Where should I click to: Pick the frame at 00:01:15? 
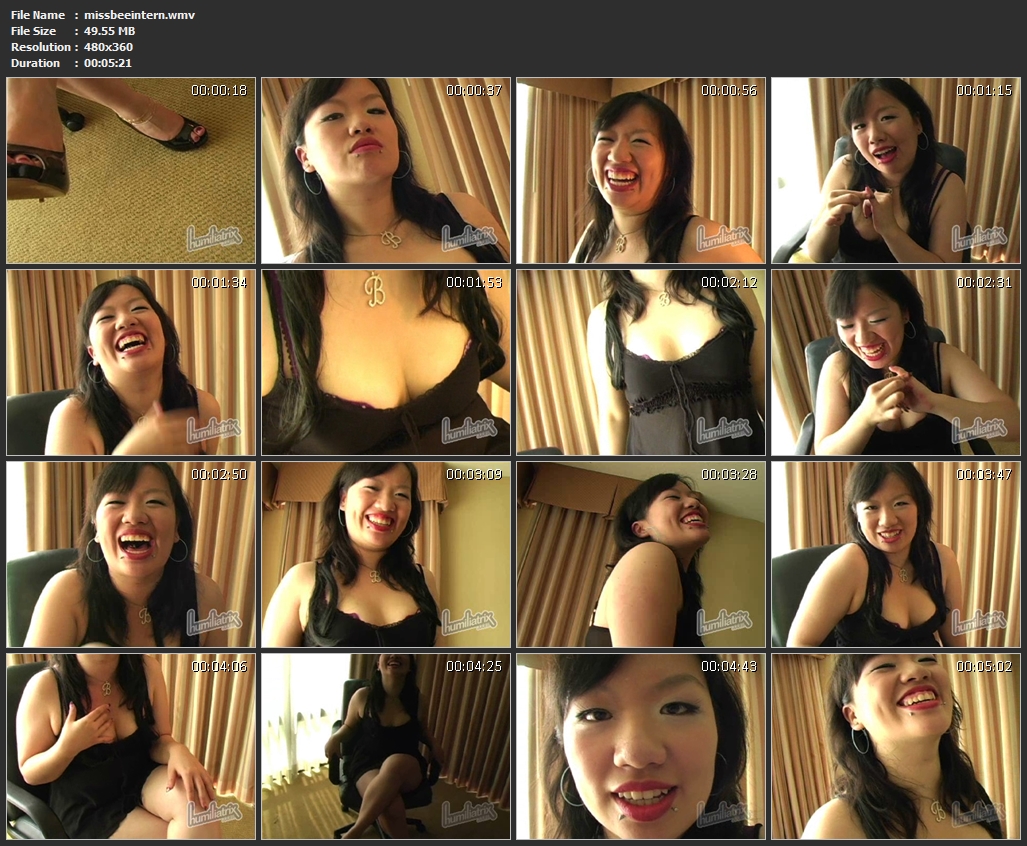896,171
